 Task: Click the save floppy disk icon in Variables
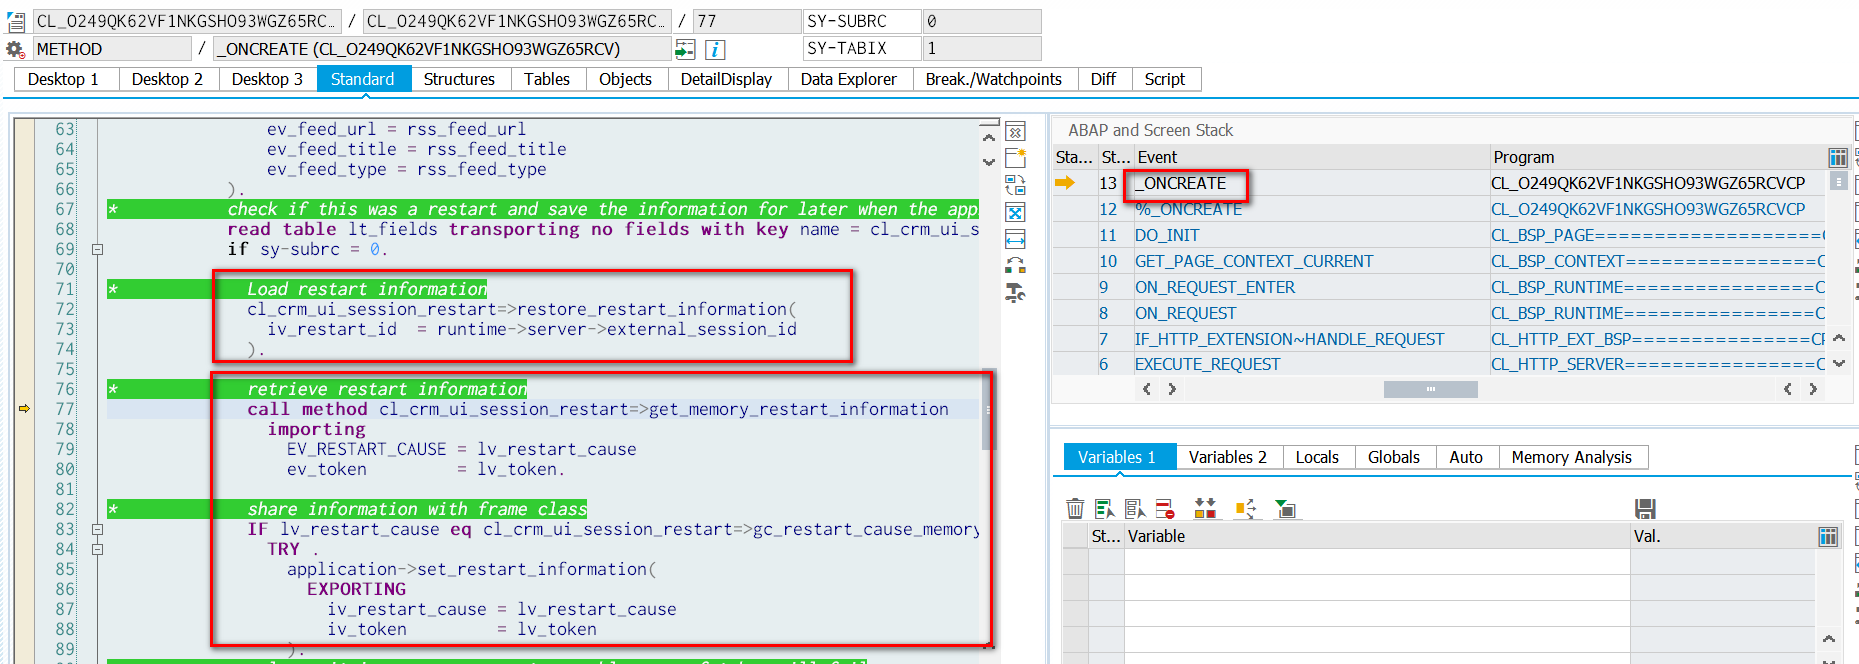click(1645, 509)
